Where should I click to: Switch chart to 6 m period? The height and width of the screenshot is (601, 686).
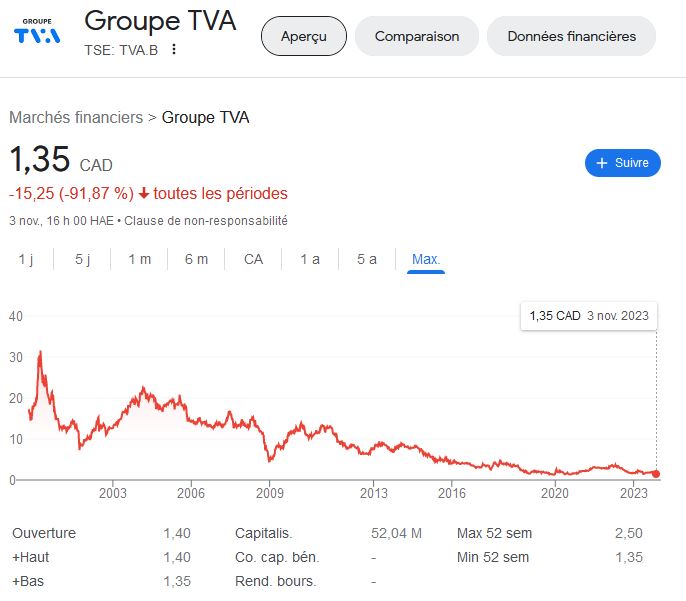pyautogui.click(x=196, y=259)
